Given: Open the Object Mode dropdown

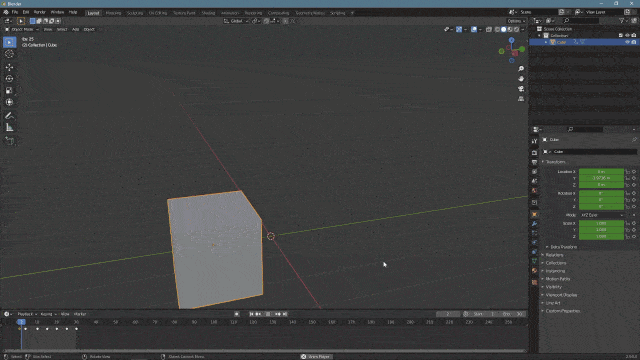Looking at the screenshot, I should pyautogui.click(x=22, y=29).
